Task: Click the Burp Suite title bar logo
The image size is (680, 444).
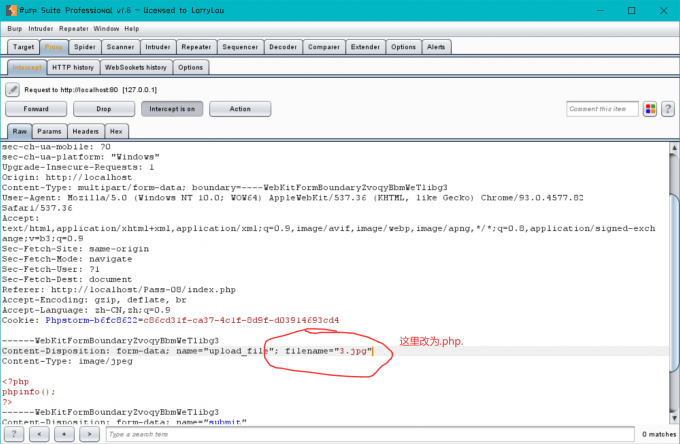Action: pyautogui.click(x=9, y=9)
